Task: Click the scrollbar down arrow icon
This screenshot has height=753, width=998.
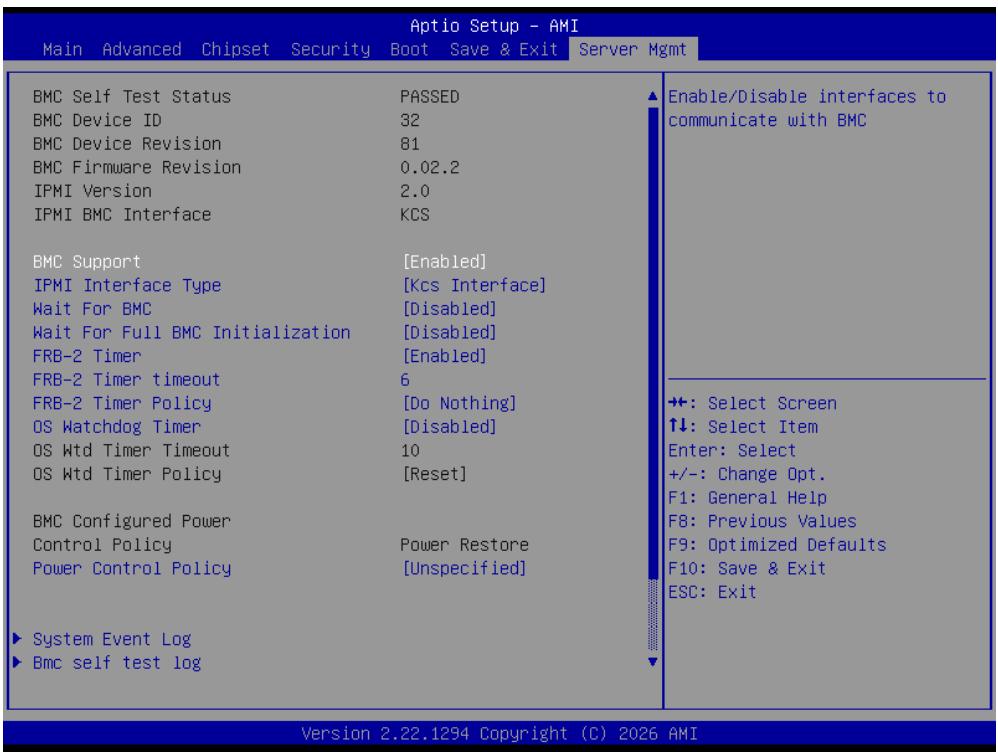Action: click(x=652, y=662)
